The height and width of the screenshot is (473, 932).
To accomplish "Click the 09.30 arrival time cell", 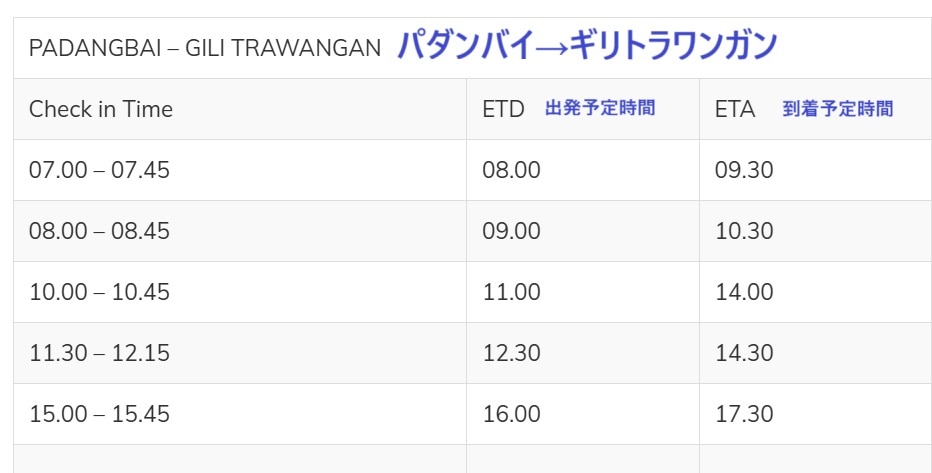I will (744, 170).
